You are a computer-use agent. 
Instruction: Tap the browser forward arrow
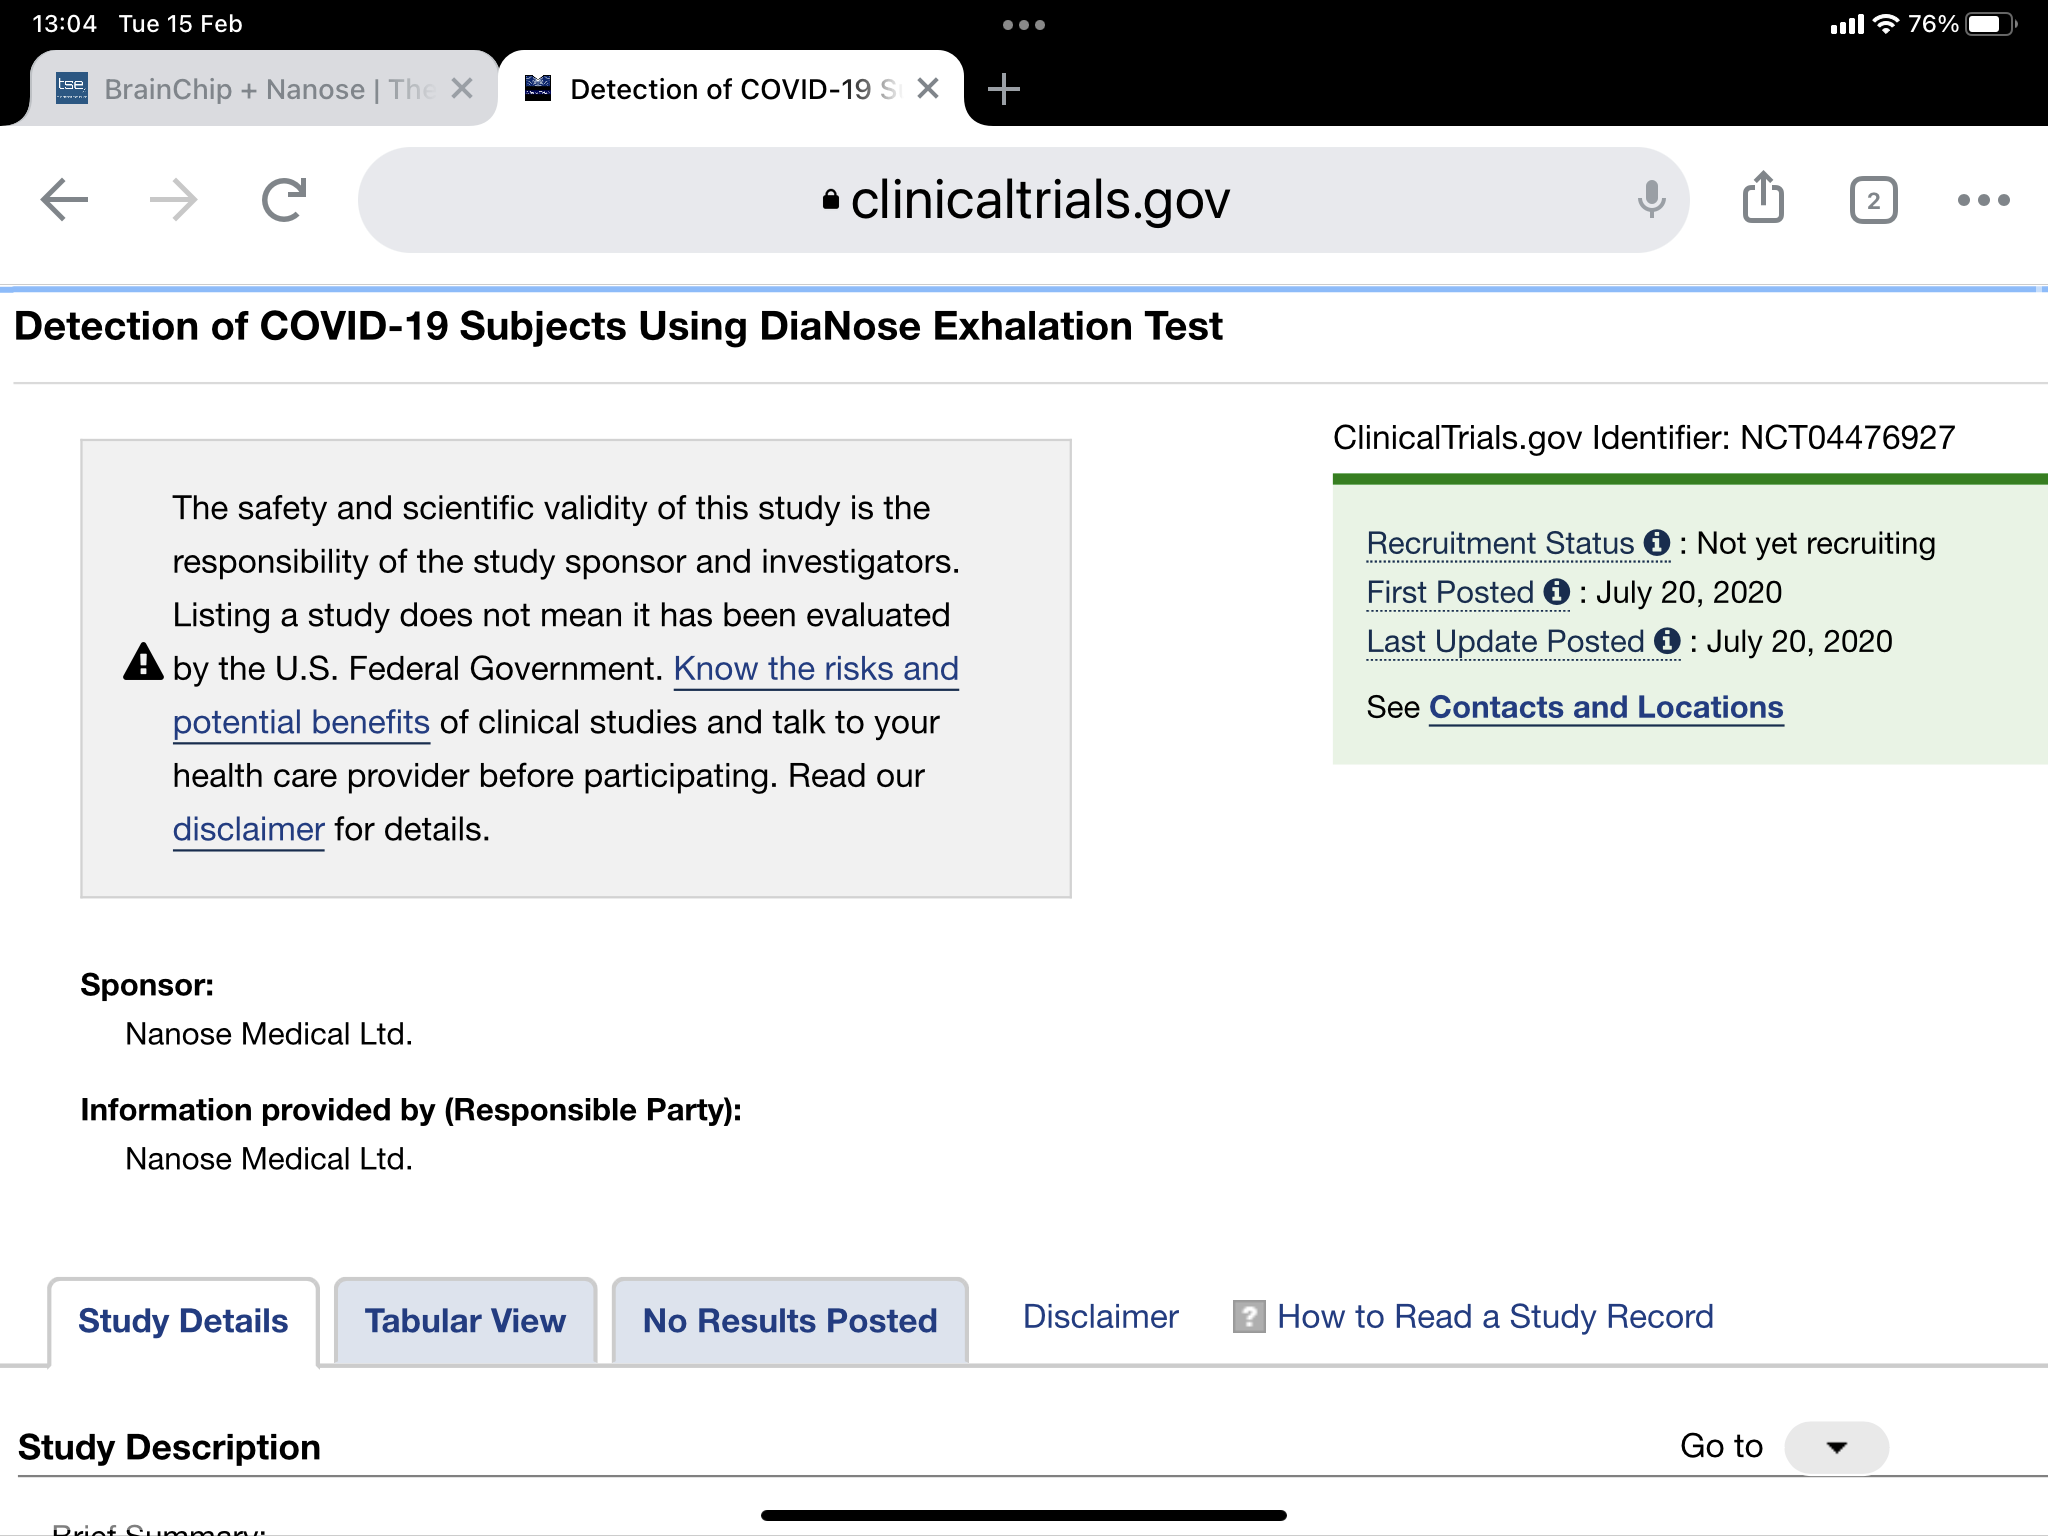(173, 200)
